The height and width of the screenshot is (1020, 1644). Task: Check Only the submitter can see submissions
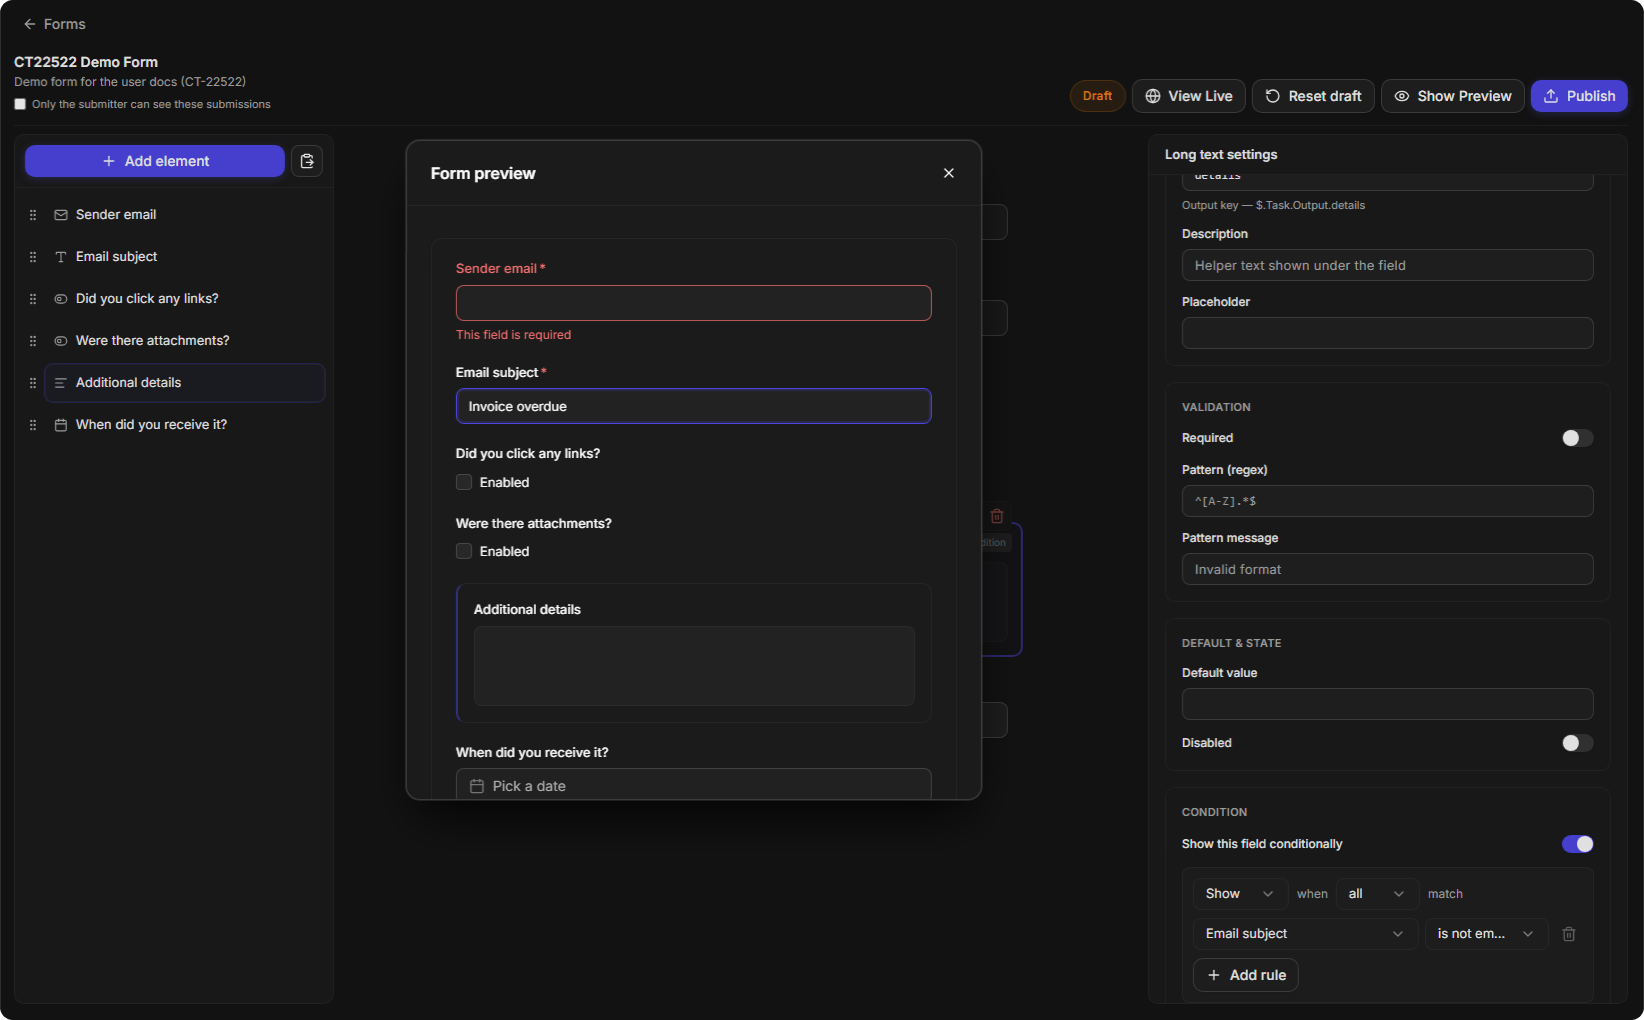[20, 104]
